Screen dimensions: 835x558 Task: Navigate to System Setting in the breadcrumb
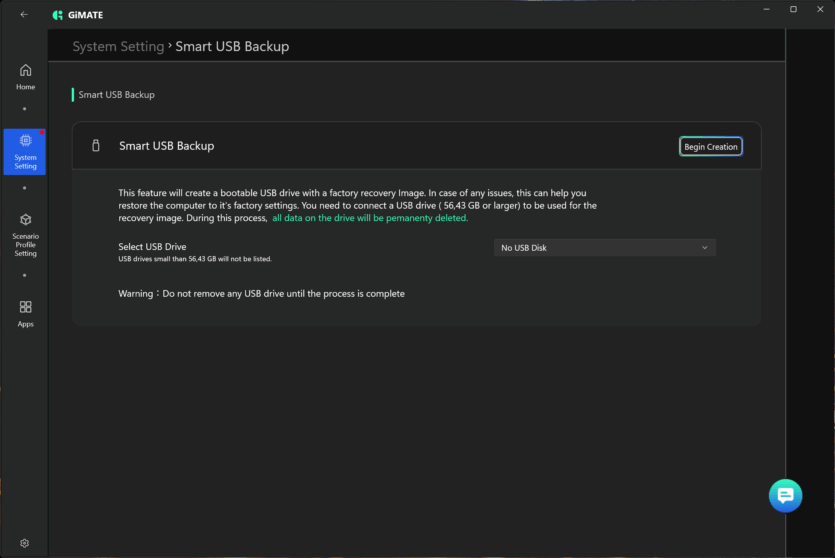pyautogui.click(x=118, y=46)
